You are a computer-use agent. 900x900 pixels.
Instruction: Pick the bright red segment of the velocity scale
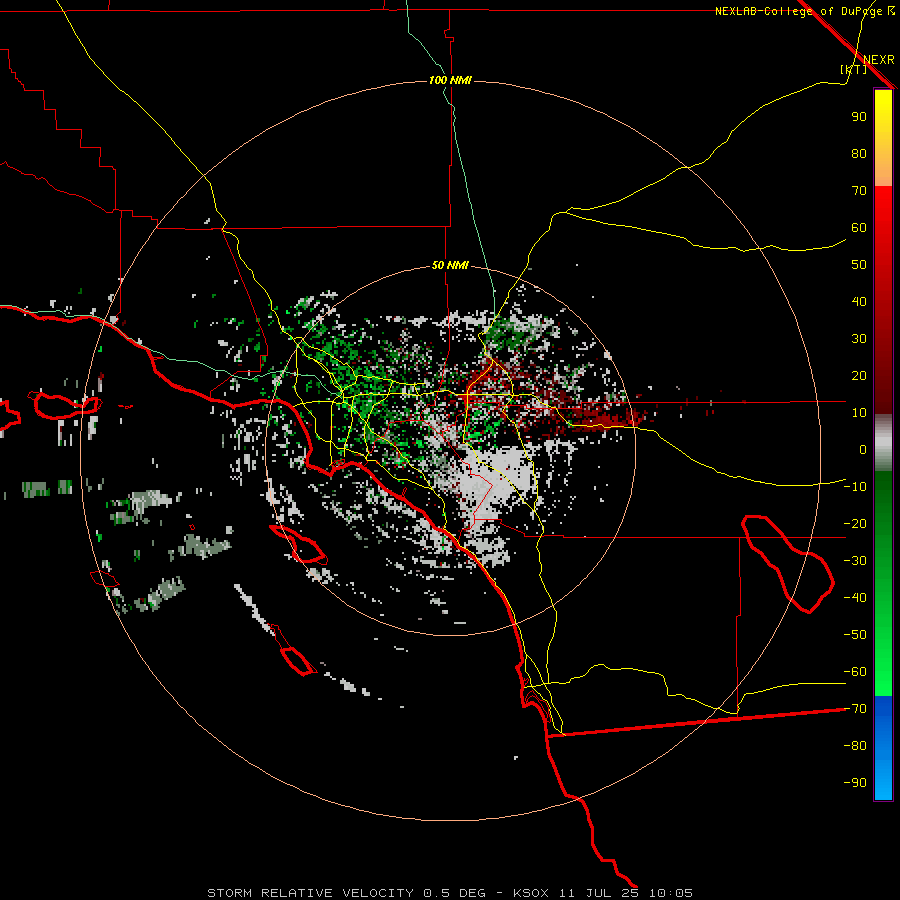point(883,210)
